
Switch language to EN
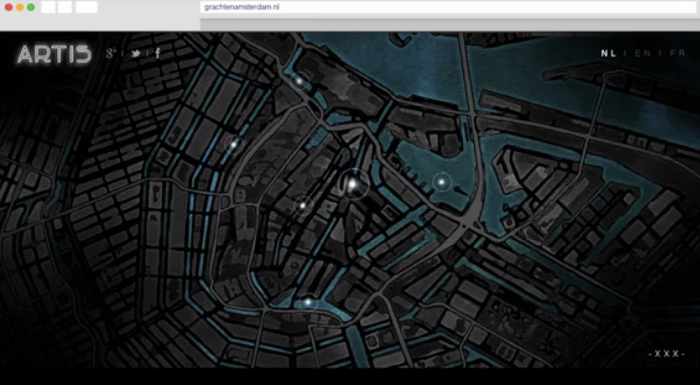[x=643, y=53]
